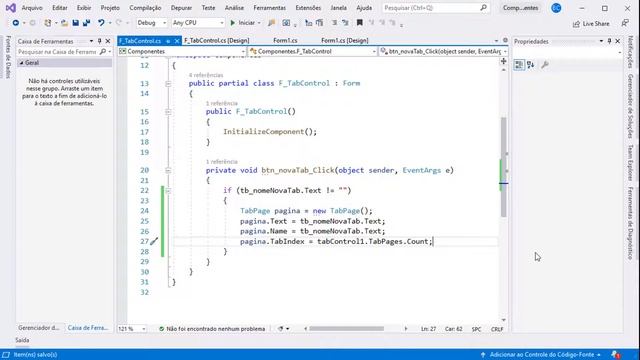The image size is (640, 360).
Task: Open Saída output window tab
Action: pyautogui.click(x=22, y=340)
